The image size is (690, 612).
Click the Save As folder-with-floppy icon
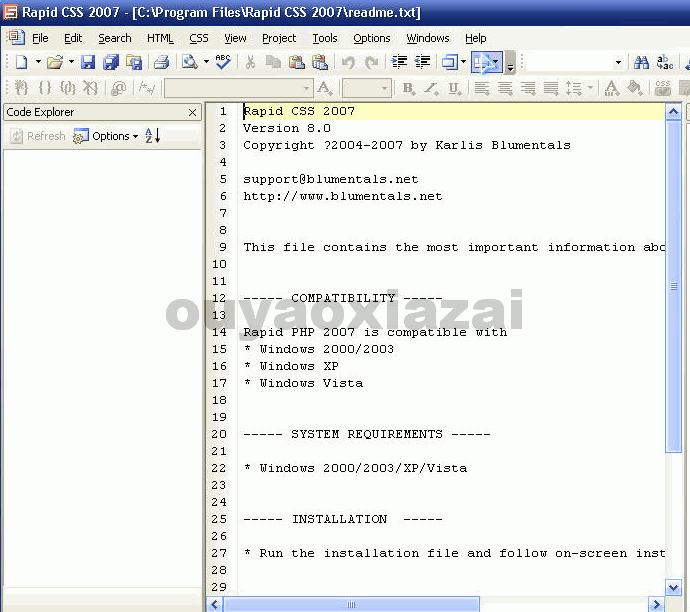134,62
